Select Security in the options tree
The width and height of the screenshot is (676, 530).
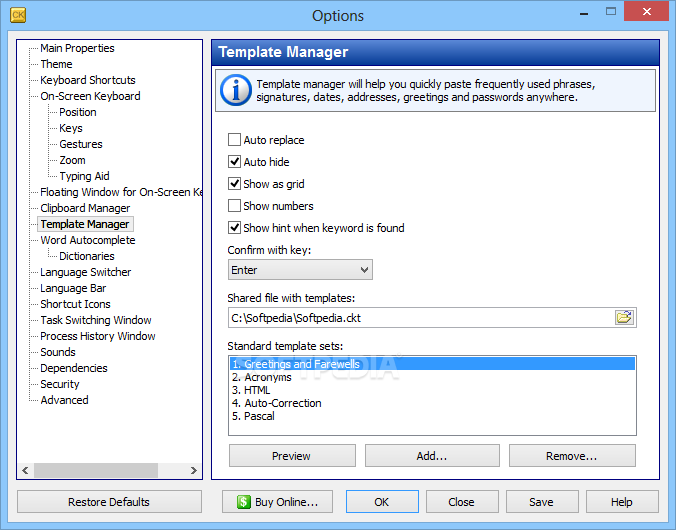click(59, 384)
